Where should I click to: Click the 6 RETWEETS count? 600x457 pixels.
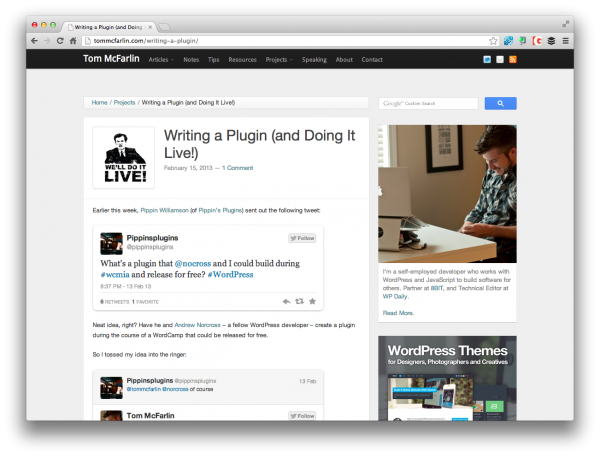115,302
